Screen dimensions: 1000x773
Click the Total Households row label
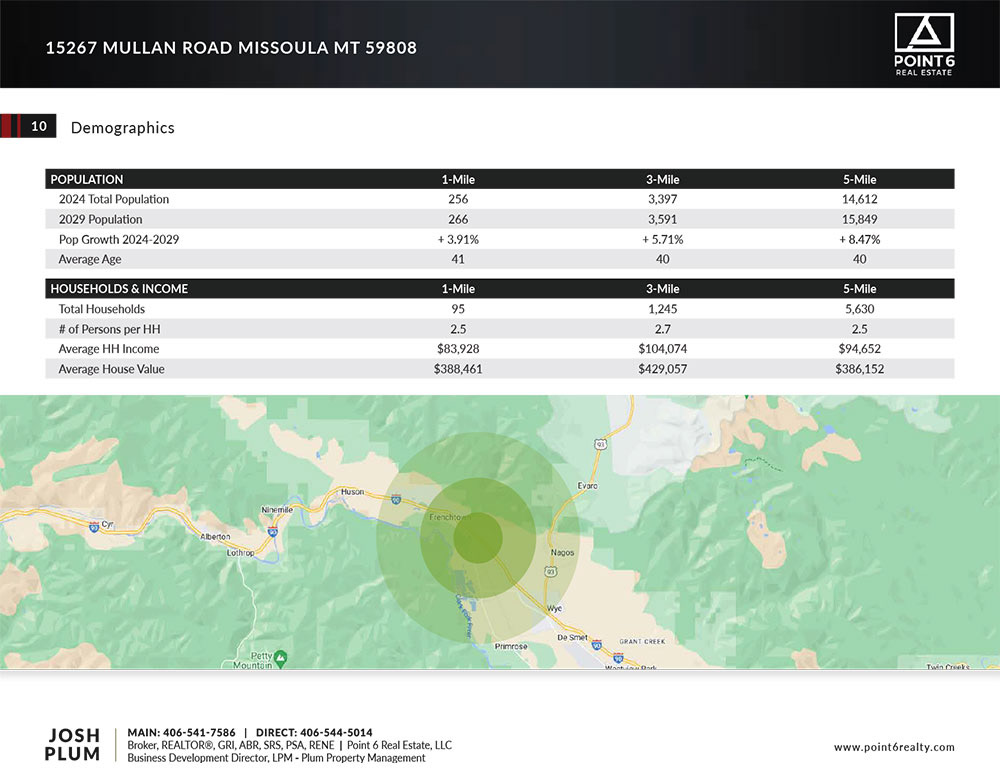click(102, 309)
